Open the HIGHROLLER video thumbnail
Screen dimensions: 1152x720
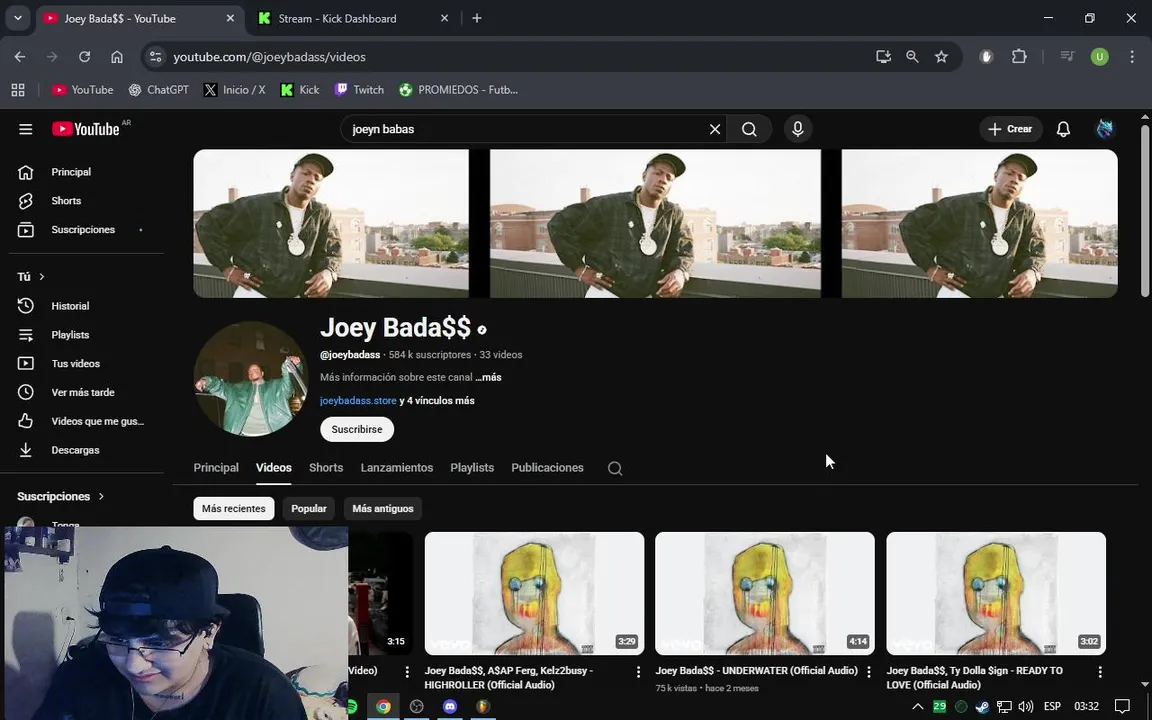534,594
